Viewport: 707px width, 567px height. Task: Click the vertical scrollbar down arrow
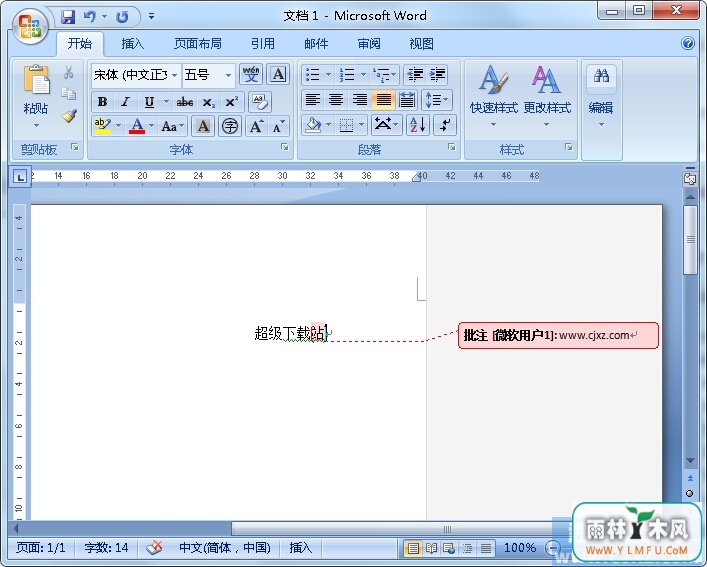pyautogui.click(x=690, y=461)
